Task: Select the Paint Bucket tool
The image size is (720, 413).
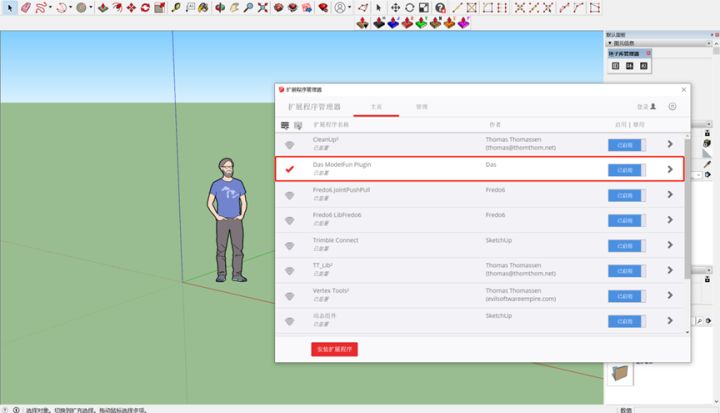Action: click(x=203, y=7)
